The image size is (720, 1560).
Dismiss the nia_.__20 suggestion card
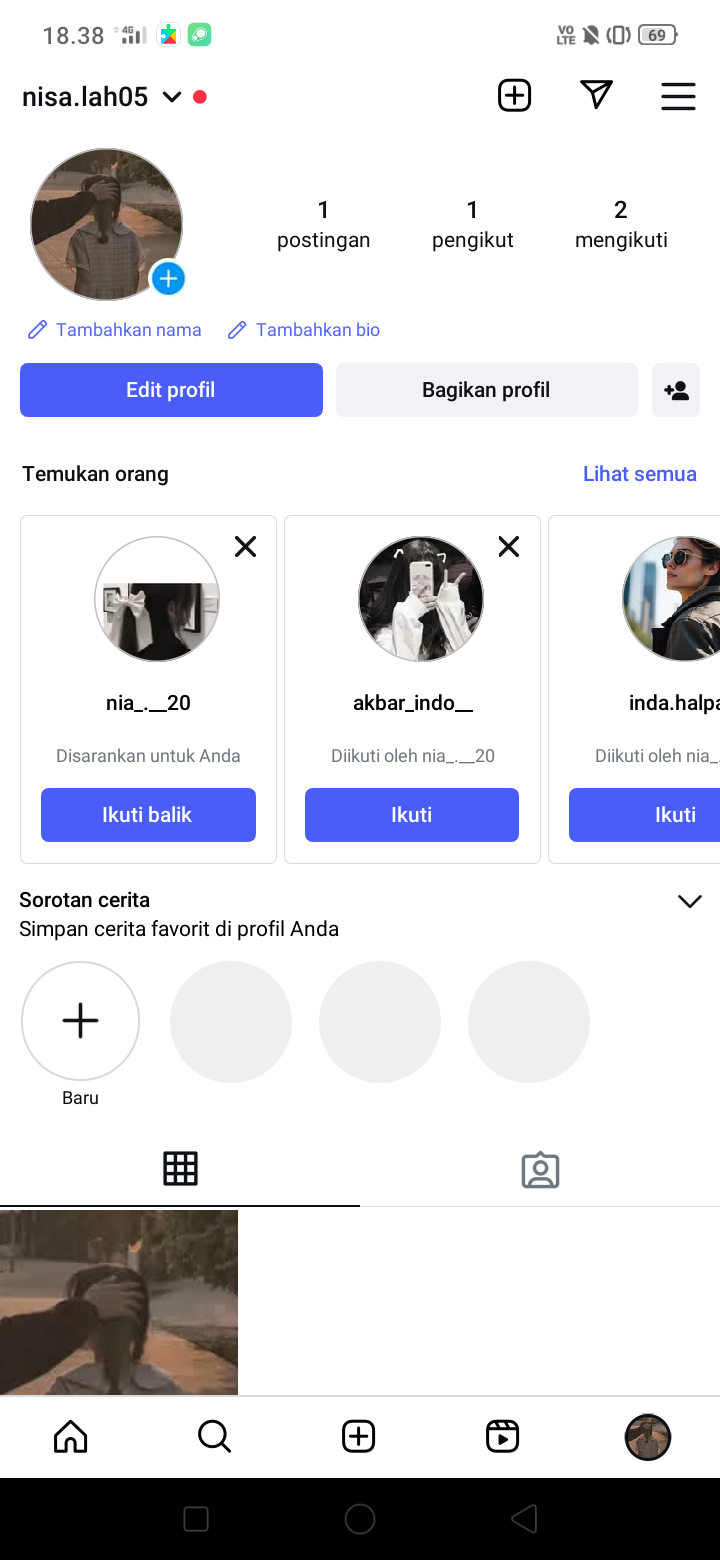coord(245,546)
